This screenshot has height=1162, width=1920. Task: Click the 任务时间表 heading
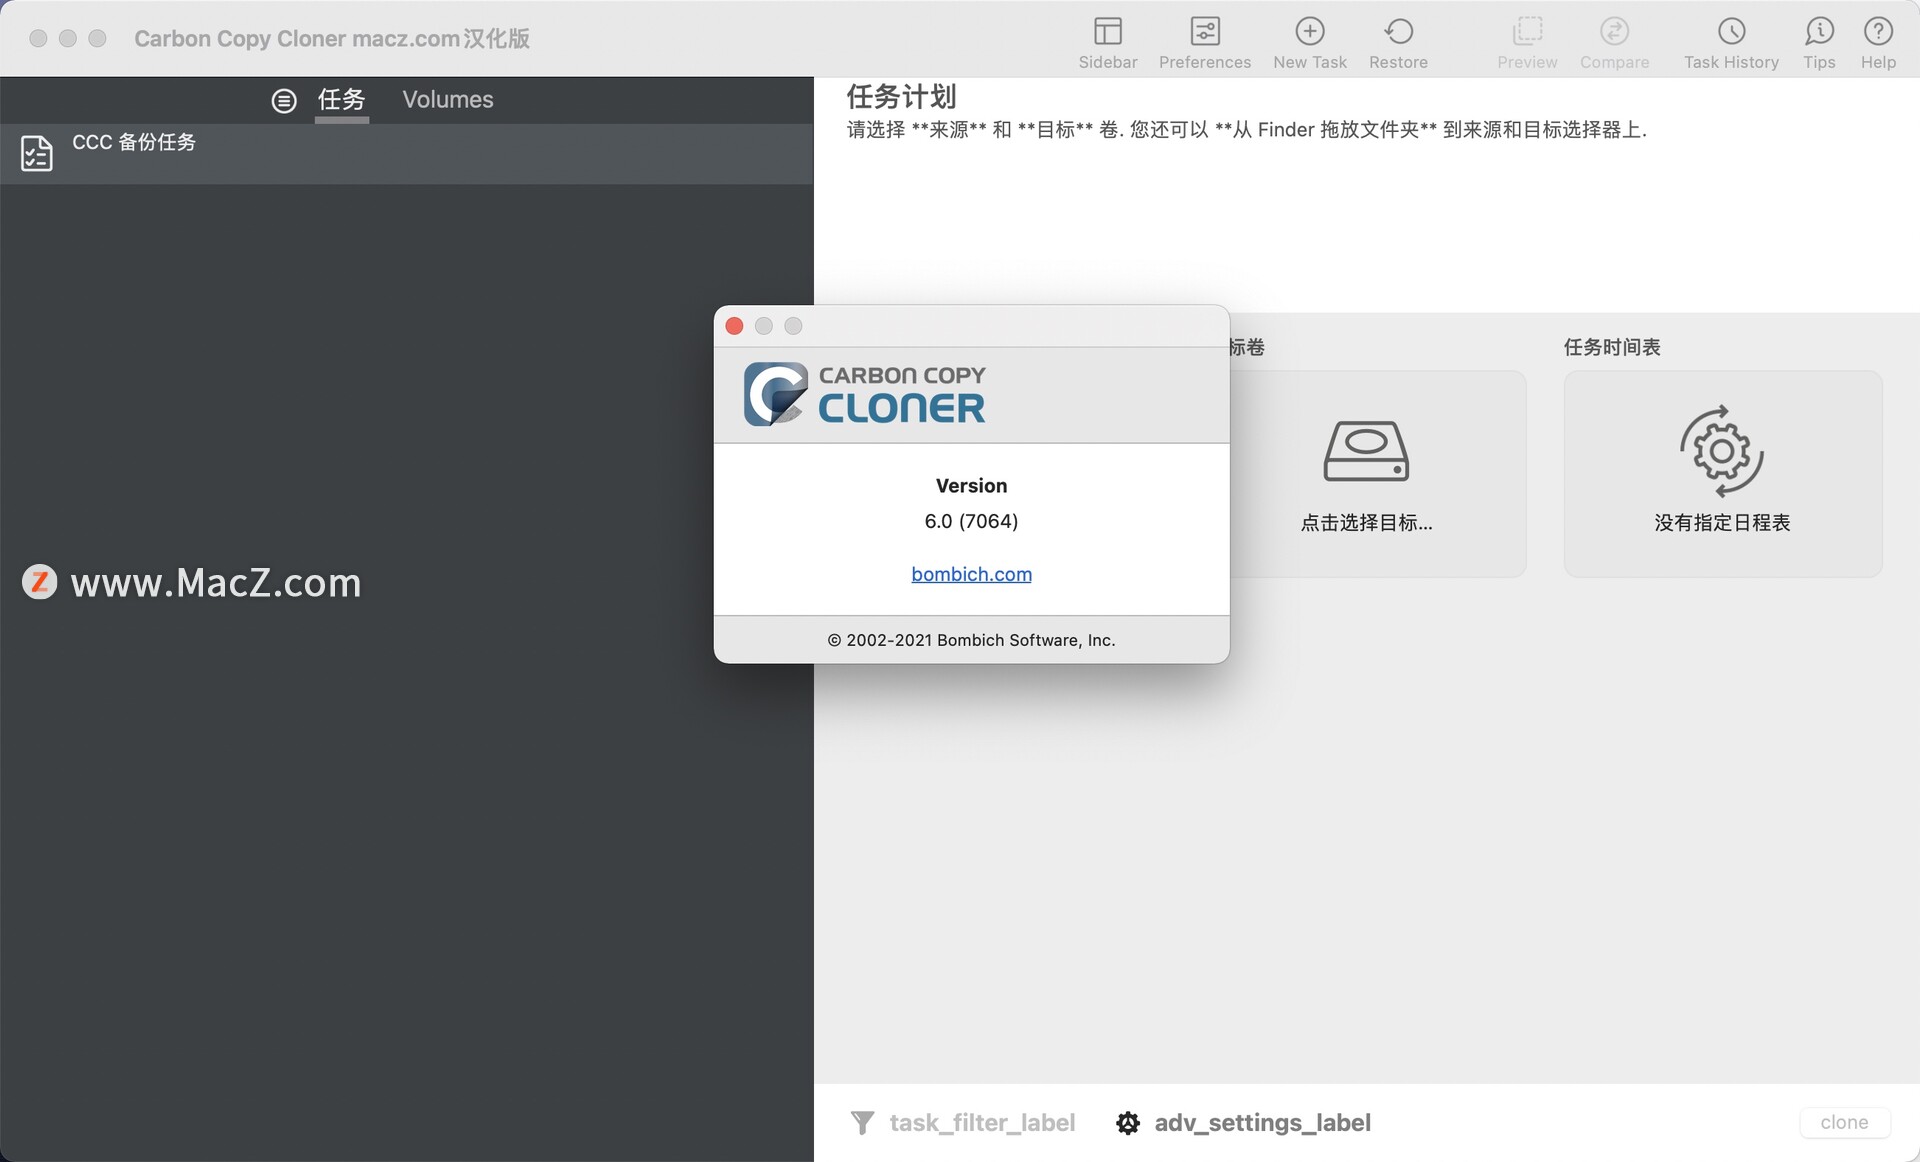coord(1612,347)
